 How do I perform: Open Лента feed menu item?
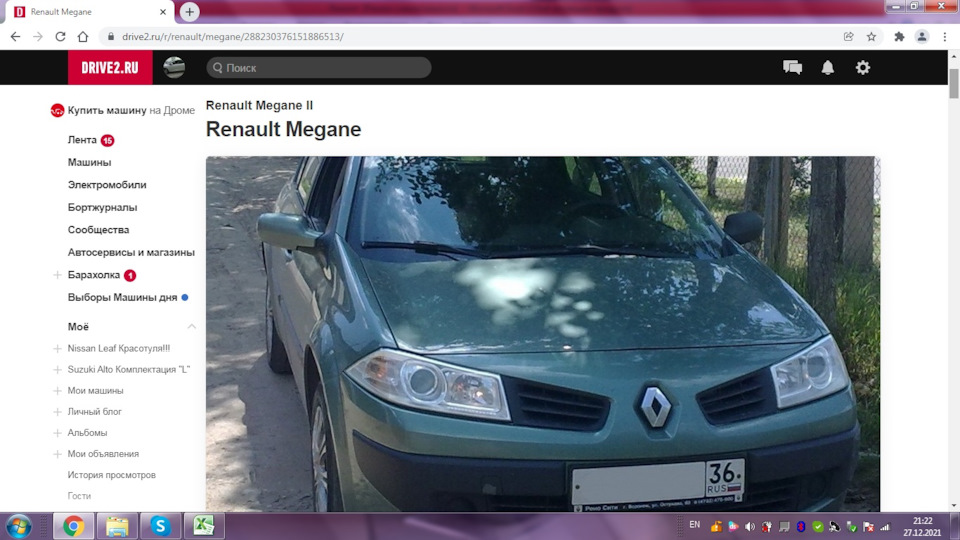click(82, 140)
